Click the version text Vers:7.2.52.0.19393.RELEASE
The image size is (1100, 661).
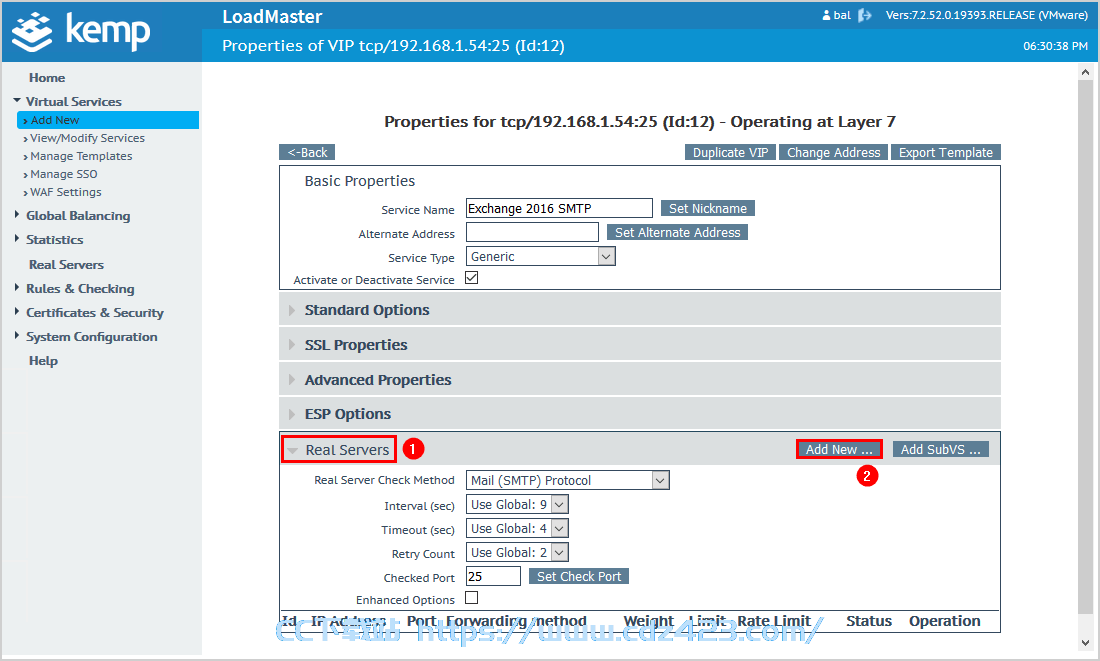[986, 15]
